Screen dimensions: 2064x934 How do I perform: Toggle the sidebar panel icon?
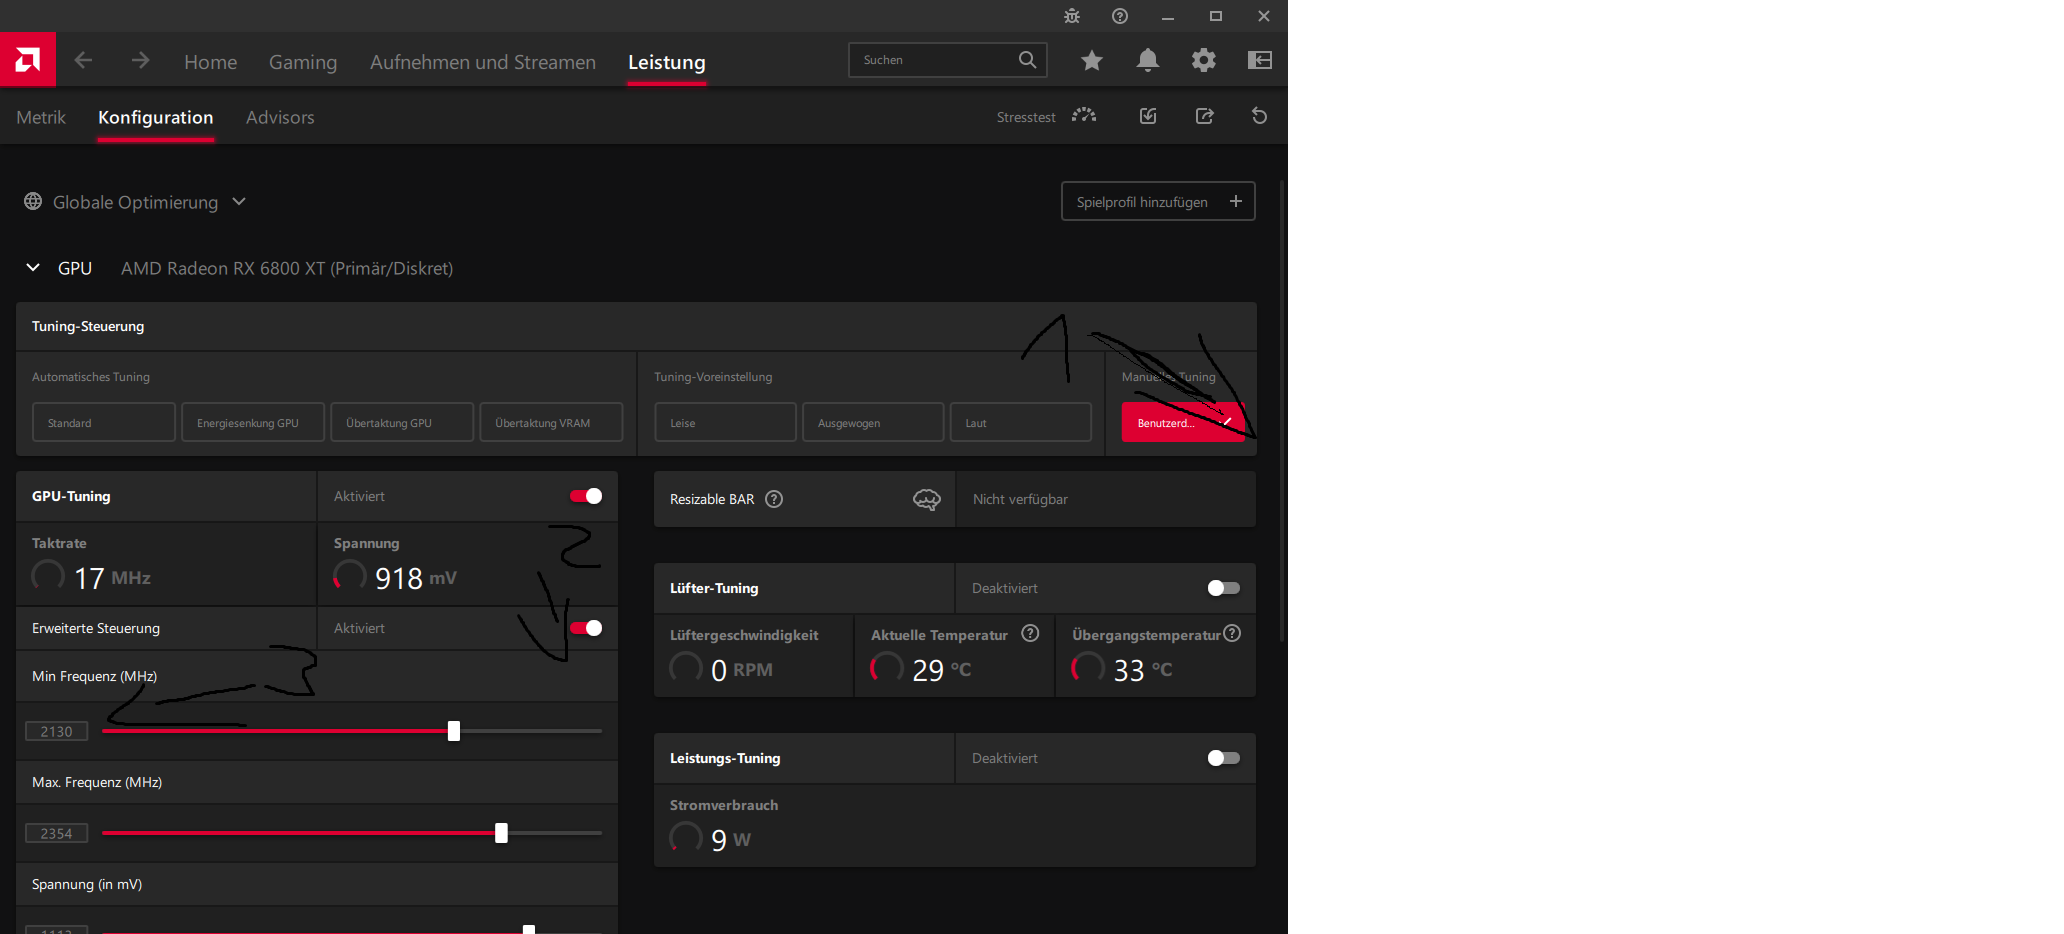[x=1260, y=60]
